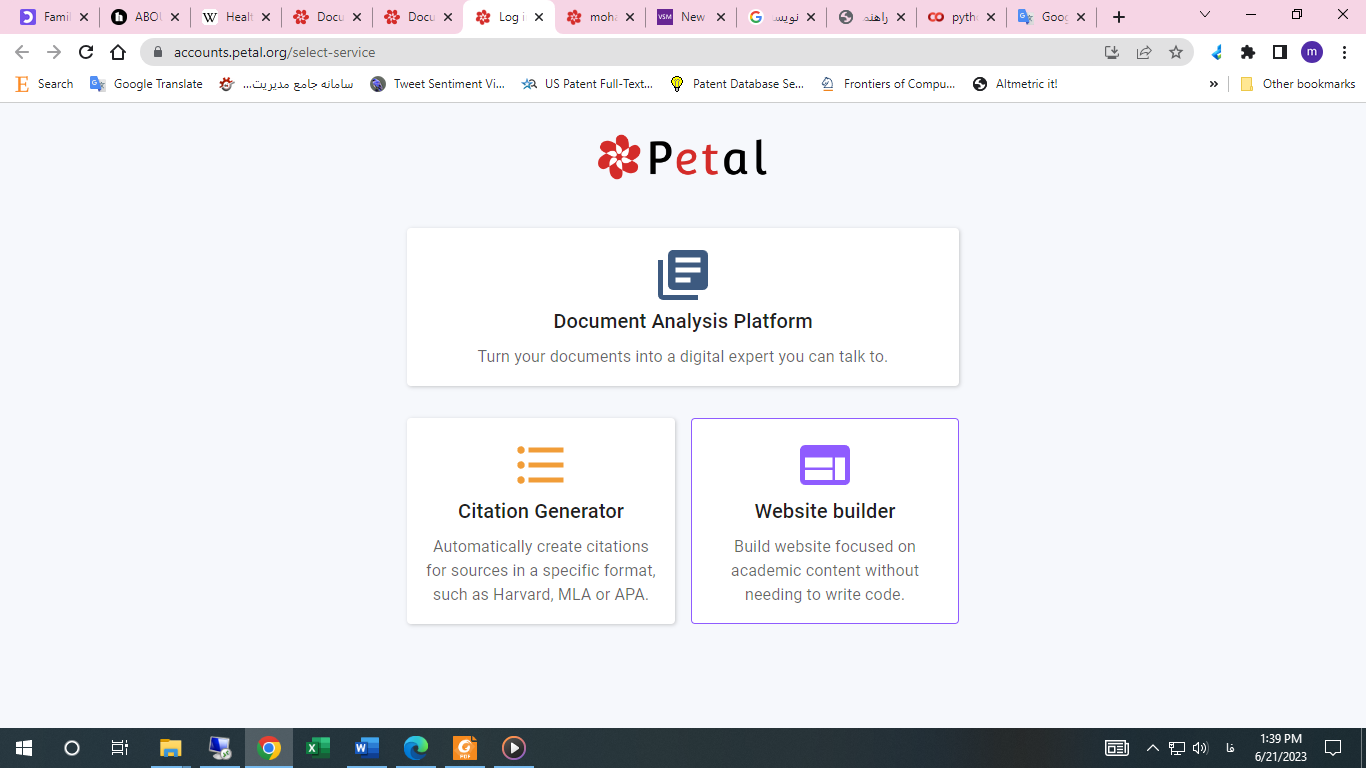Image resolution: width=1366 pixels, height=768 pixels.
Task: Click the browser forward arrow
Action: pyautogui.click(x=54, y=52)
